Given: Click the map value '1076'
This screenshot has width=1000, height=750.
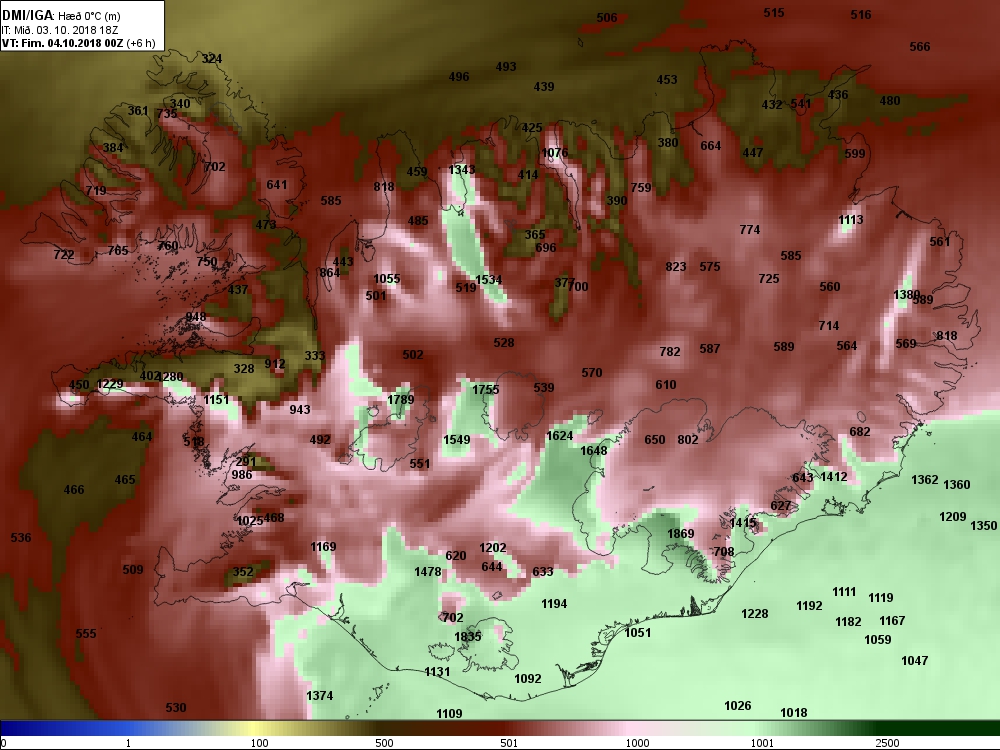Looking at the screenshot, I should (554, 152).
